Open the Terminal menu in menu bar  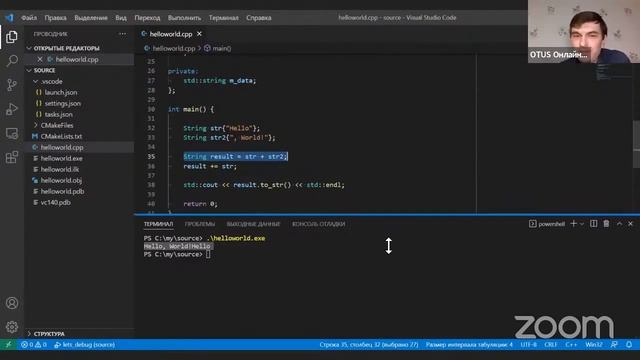pos(224,18)
